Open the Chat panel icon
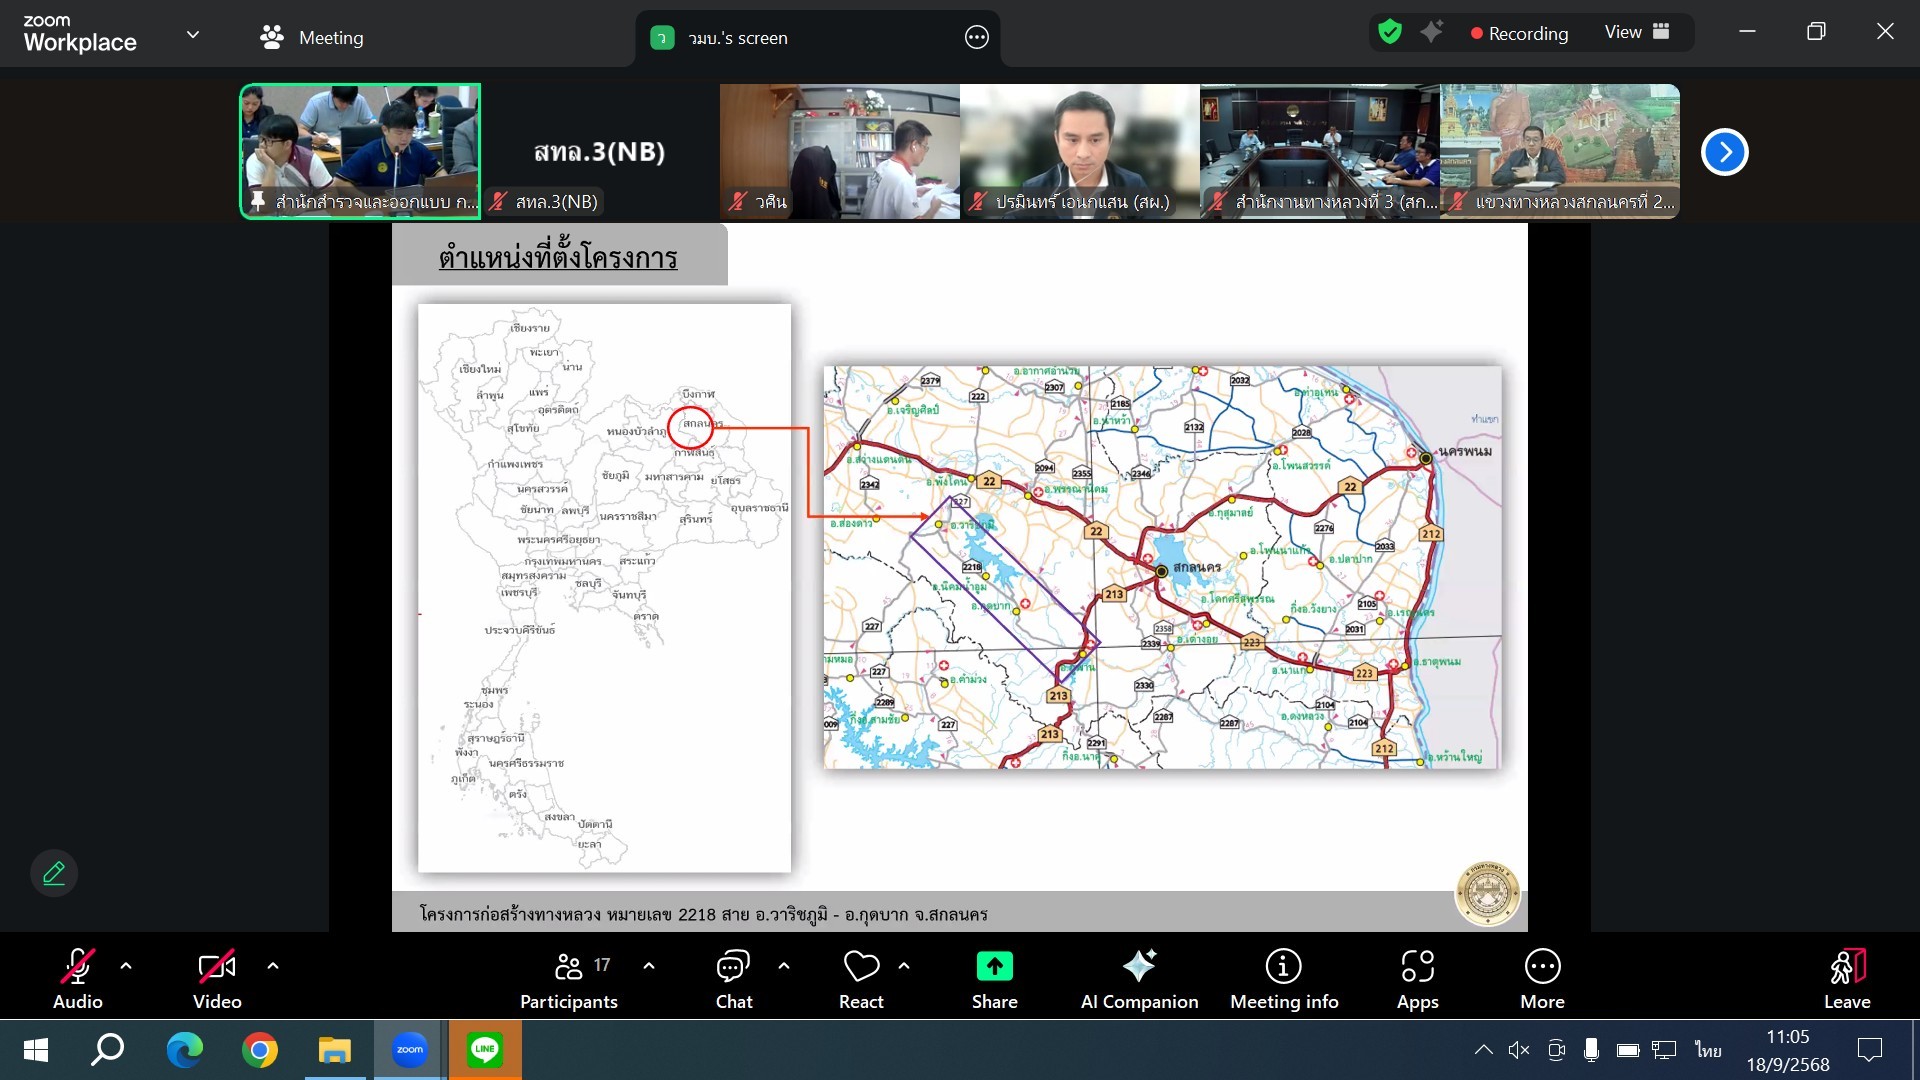The width and height of the screenshot is (1920, 1080). [x=733, y=967]
